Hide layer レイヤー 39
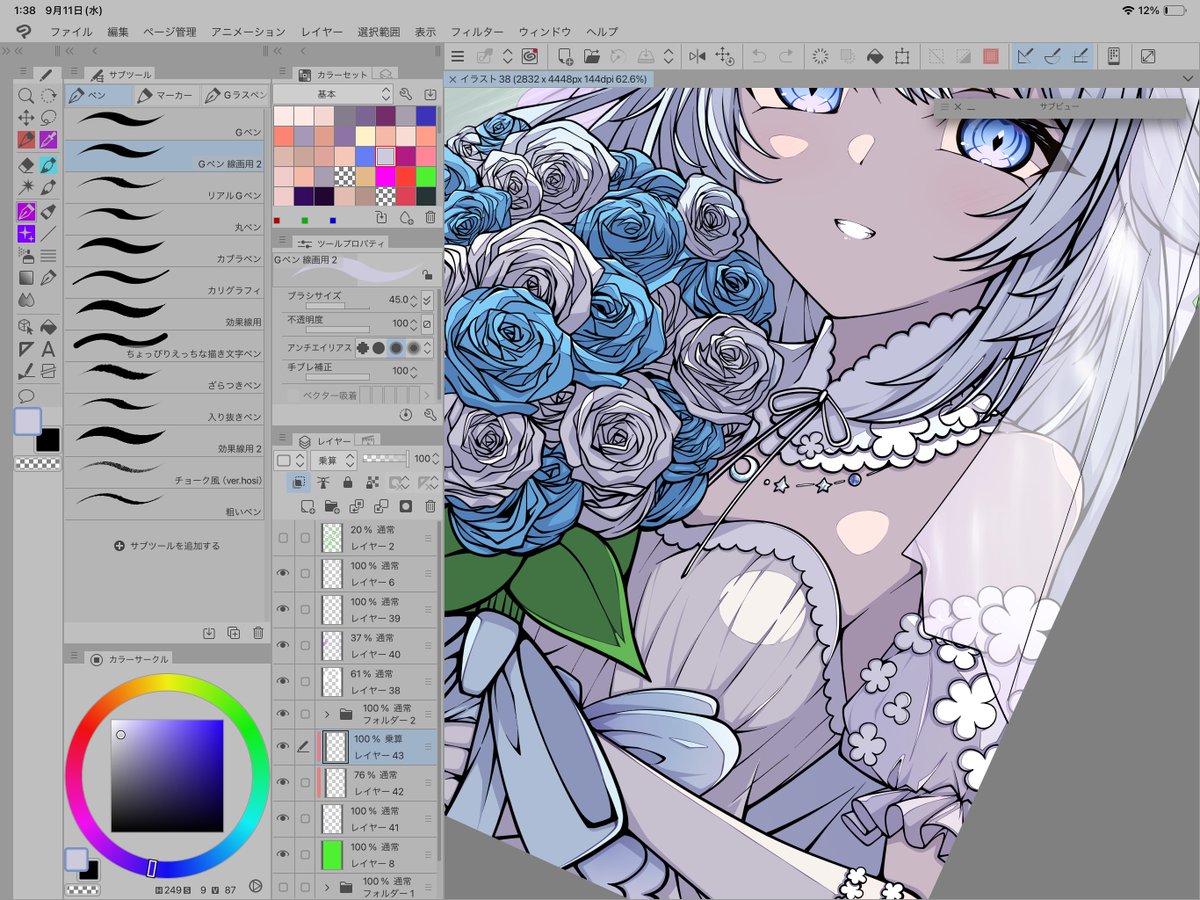This screenshot has height=900, width=1200. (x=283, y=609)
